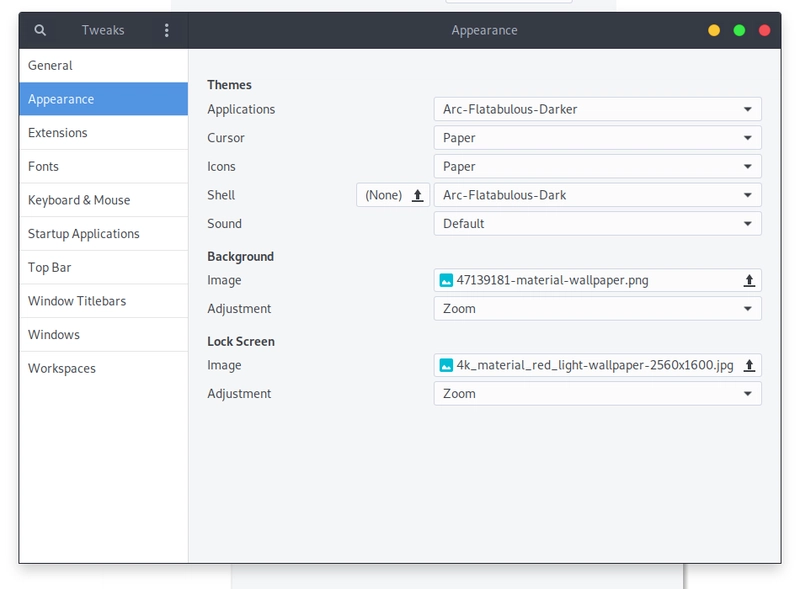The image size is (800, 589).
Task: Click the Shell (None) file chooser button
Action: point(393,195)
